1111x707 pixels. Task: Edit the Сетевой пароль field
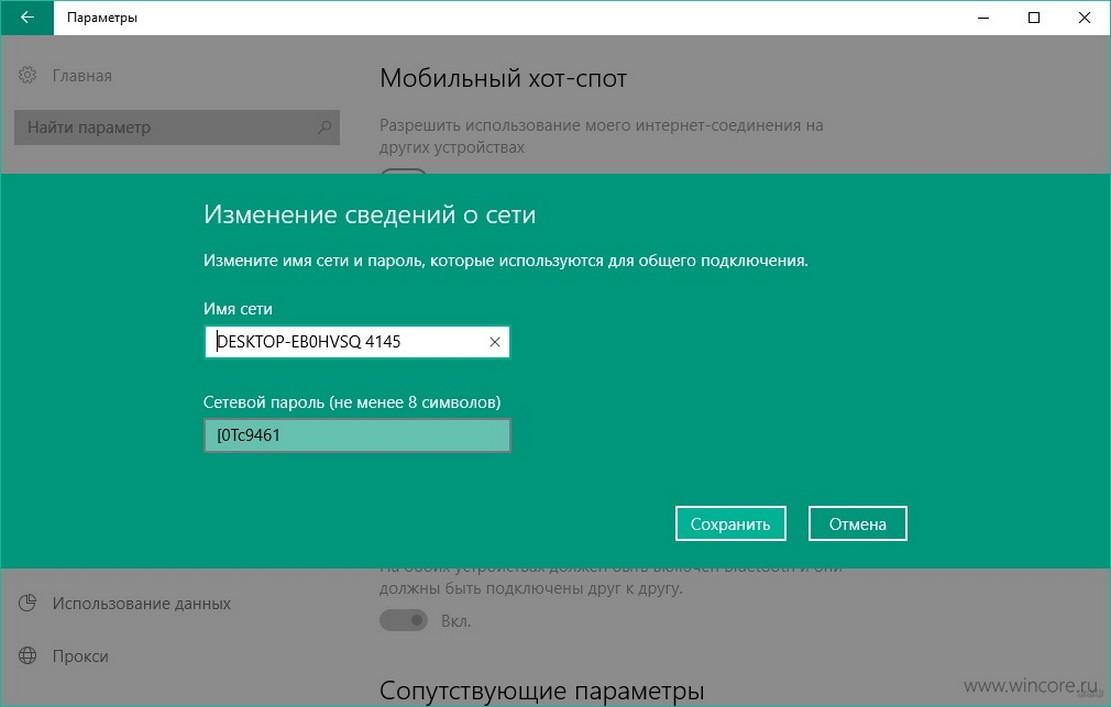[x=356, y=435]
